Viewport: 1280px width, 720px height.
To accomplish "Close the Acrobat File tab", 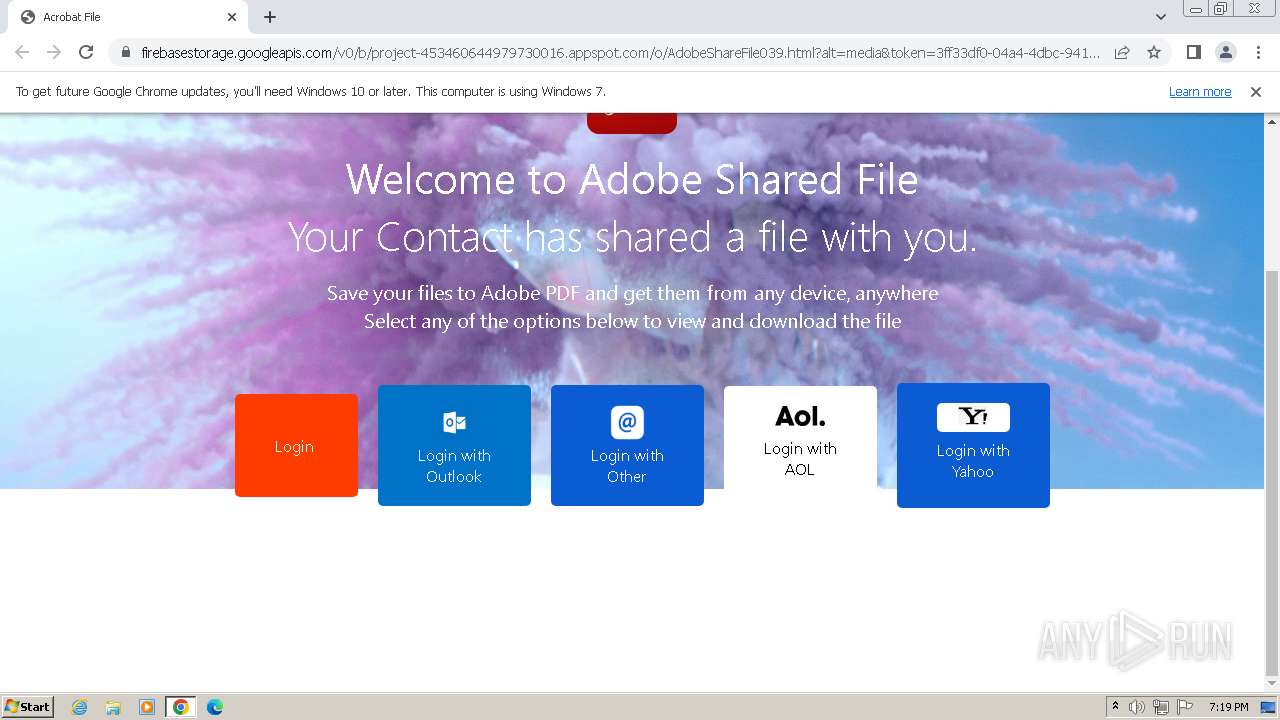I will point(232,17).
